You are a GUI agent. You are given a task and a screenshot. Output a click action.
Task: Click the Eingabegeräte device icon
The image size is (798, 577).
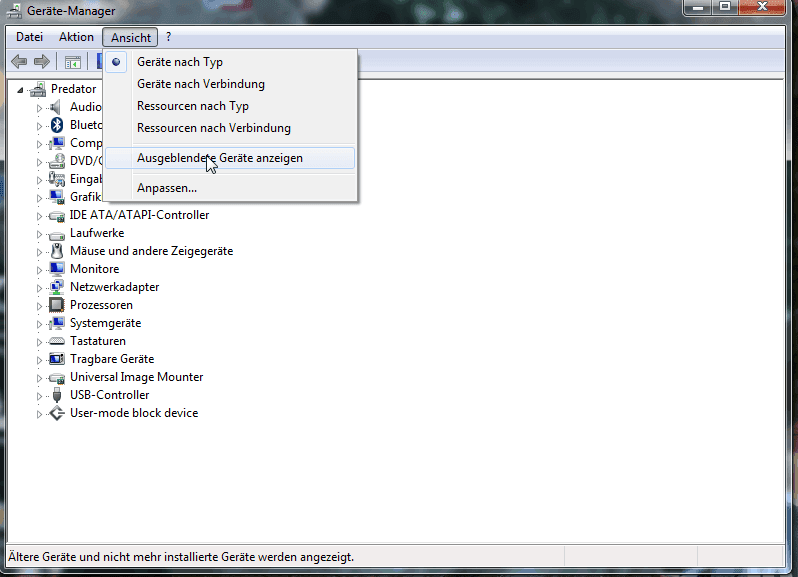coord(56,179)
